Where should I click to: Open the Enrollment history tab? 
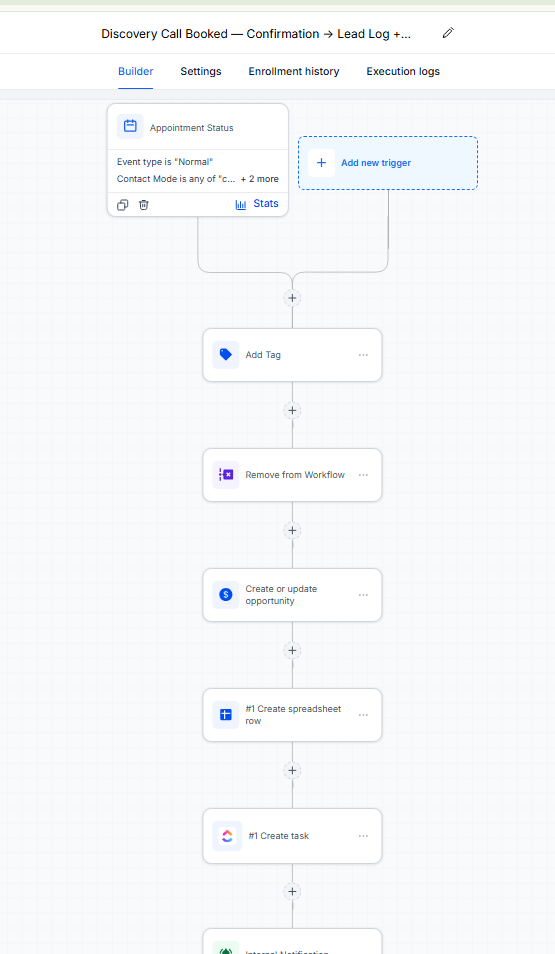(294, 71)
